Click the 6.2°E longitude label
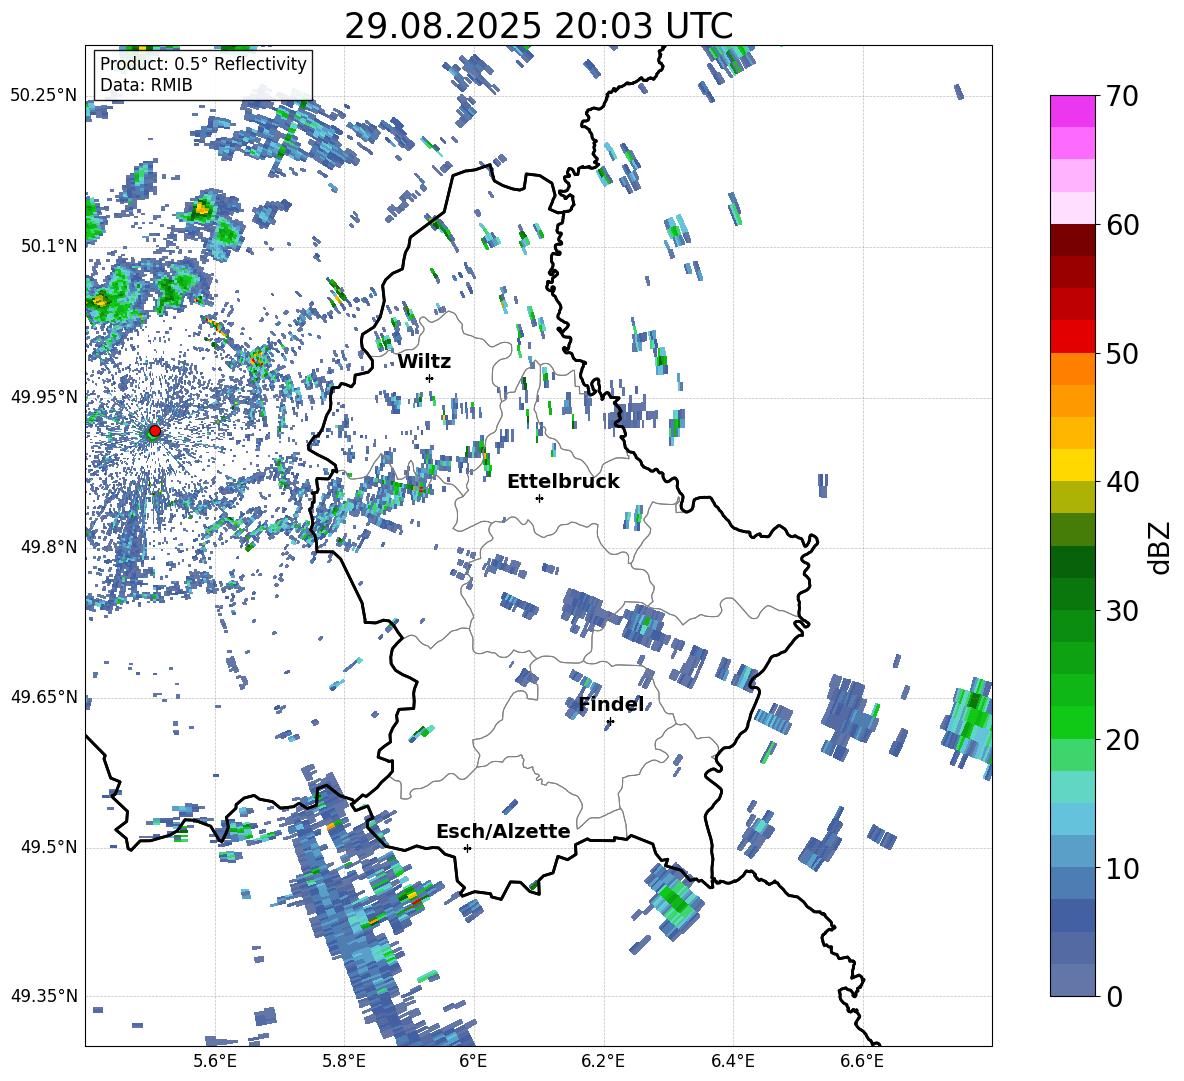 click(x=603, y=1062)
